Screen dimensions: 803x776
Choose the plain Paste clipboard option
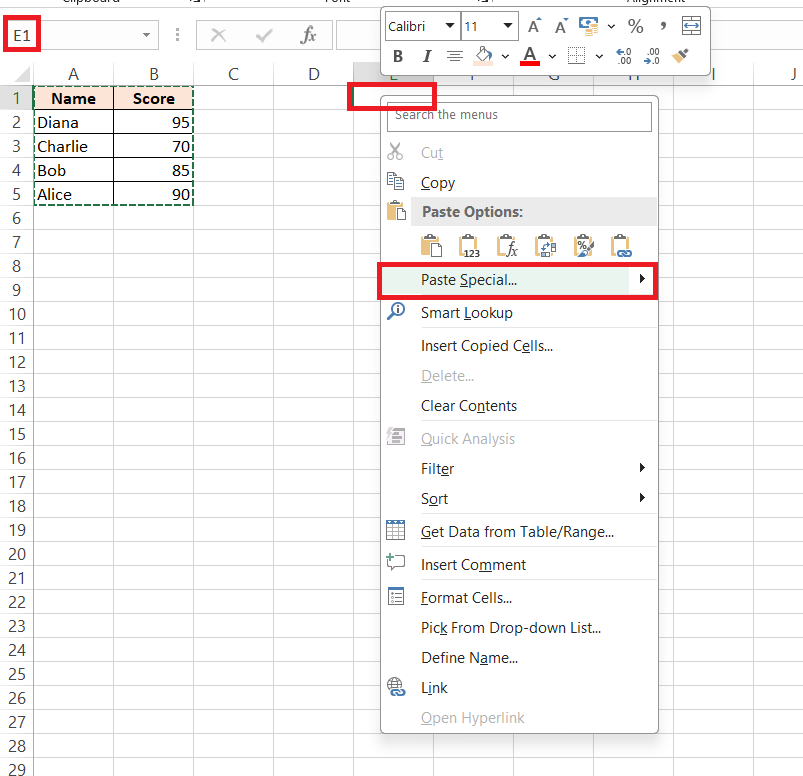pos(431,246)
